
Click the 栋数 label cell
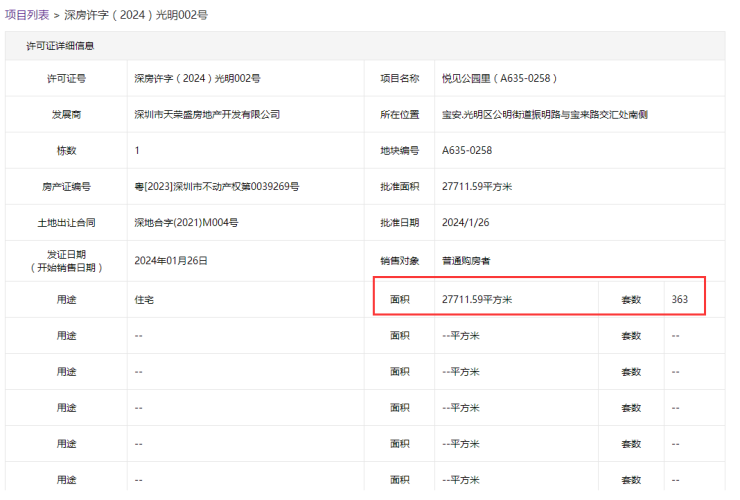point(67,150)
